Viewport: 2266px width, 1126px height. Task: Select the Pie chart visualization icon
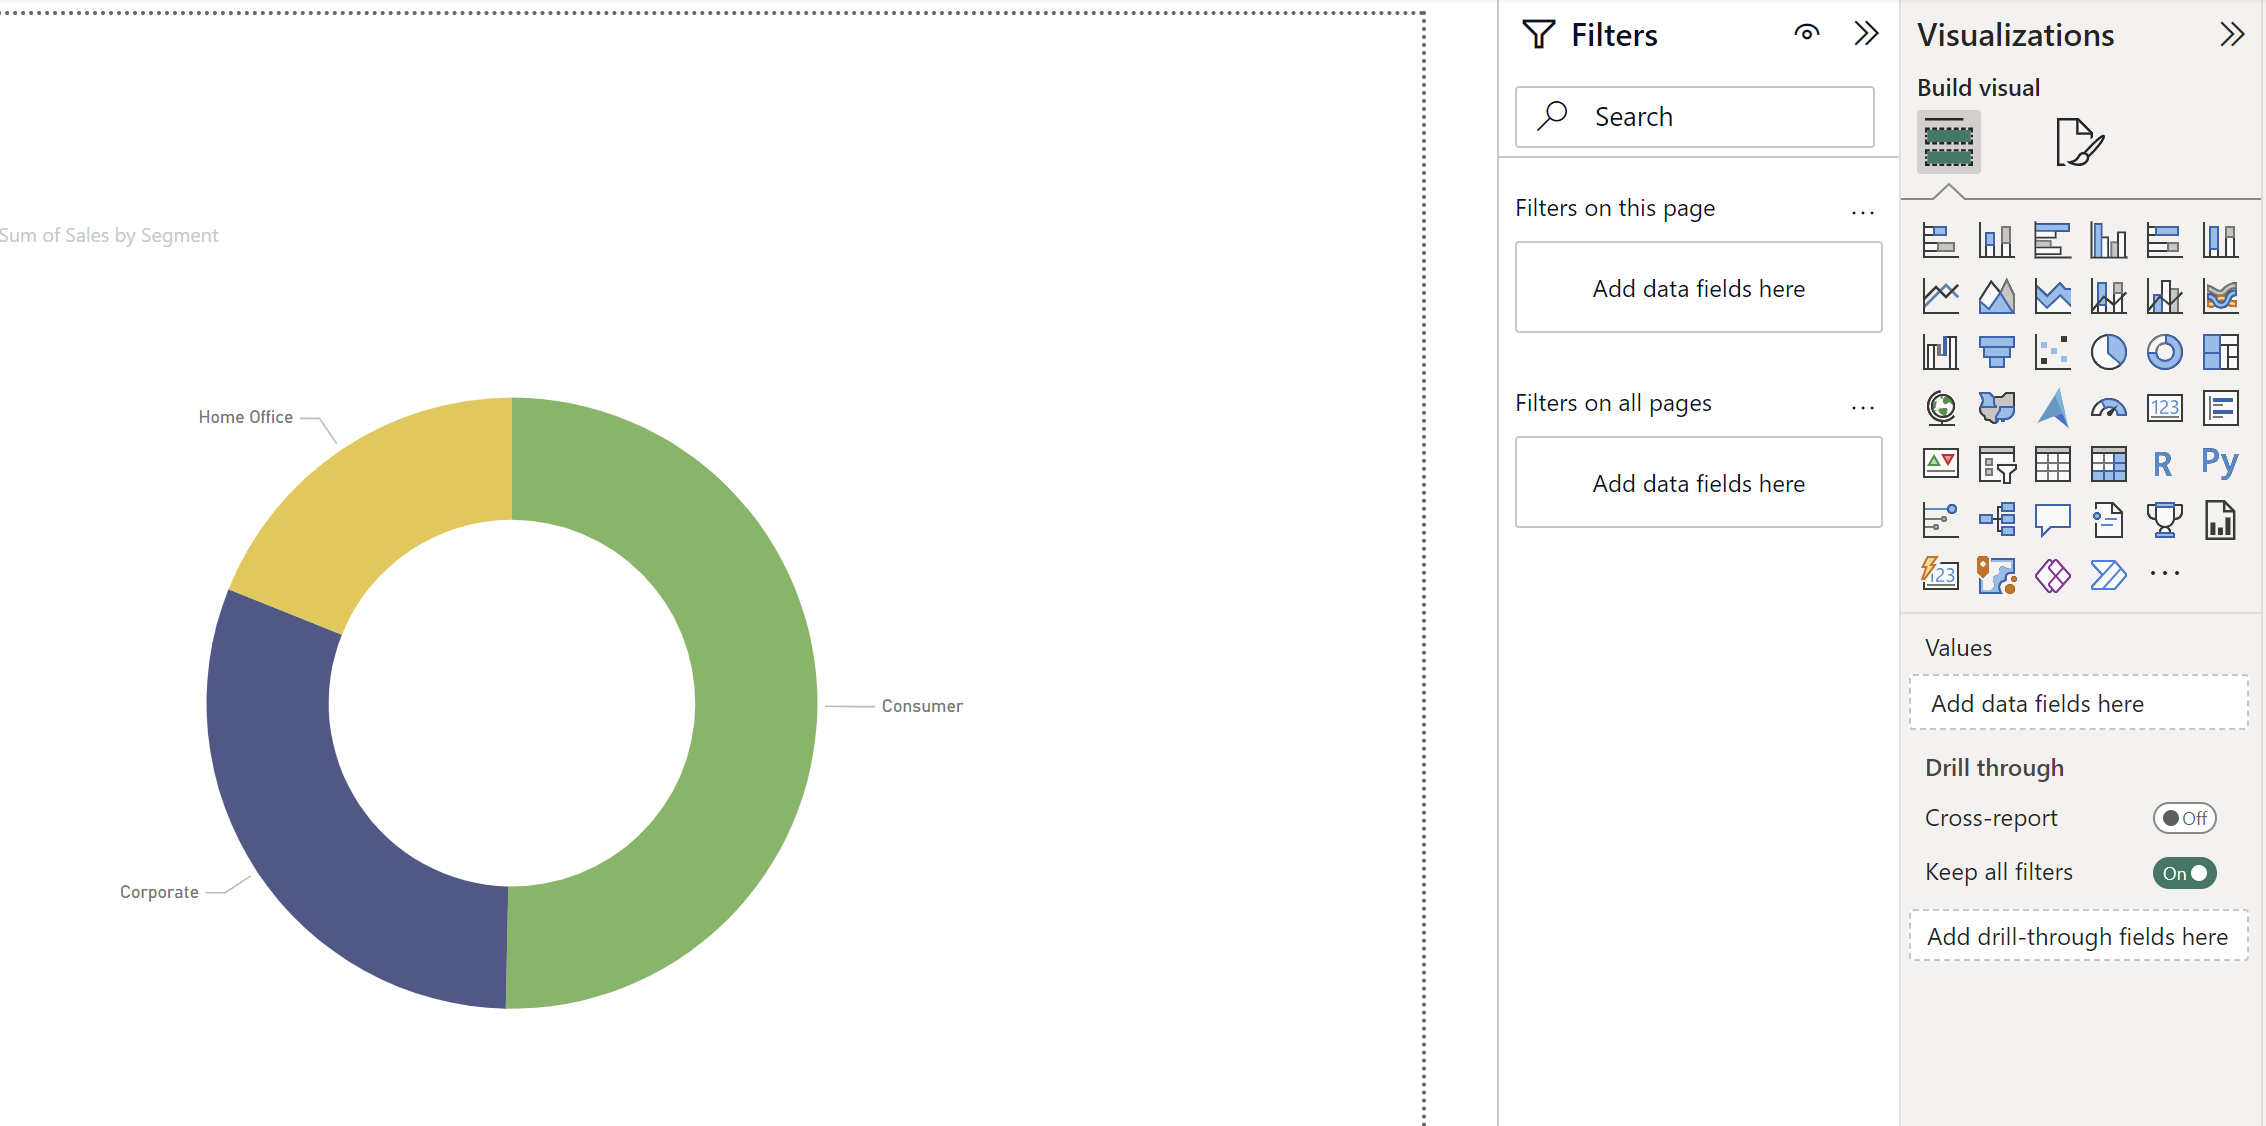pyautogui.click(x=2108, y=352)
